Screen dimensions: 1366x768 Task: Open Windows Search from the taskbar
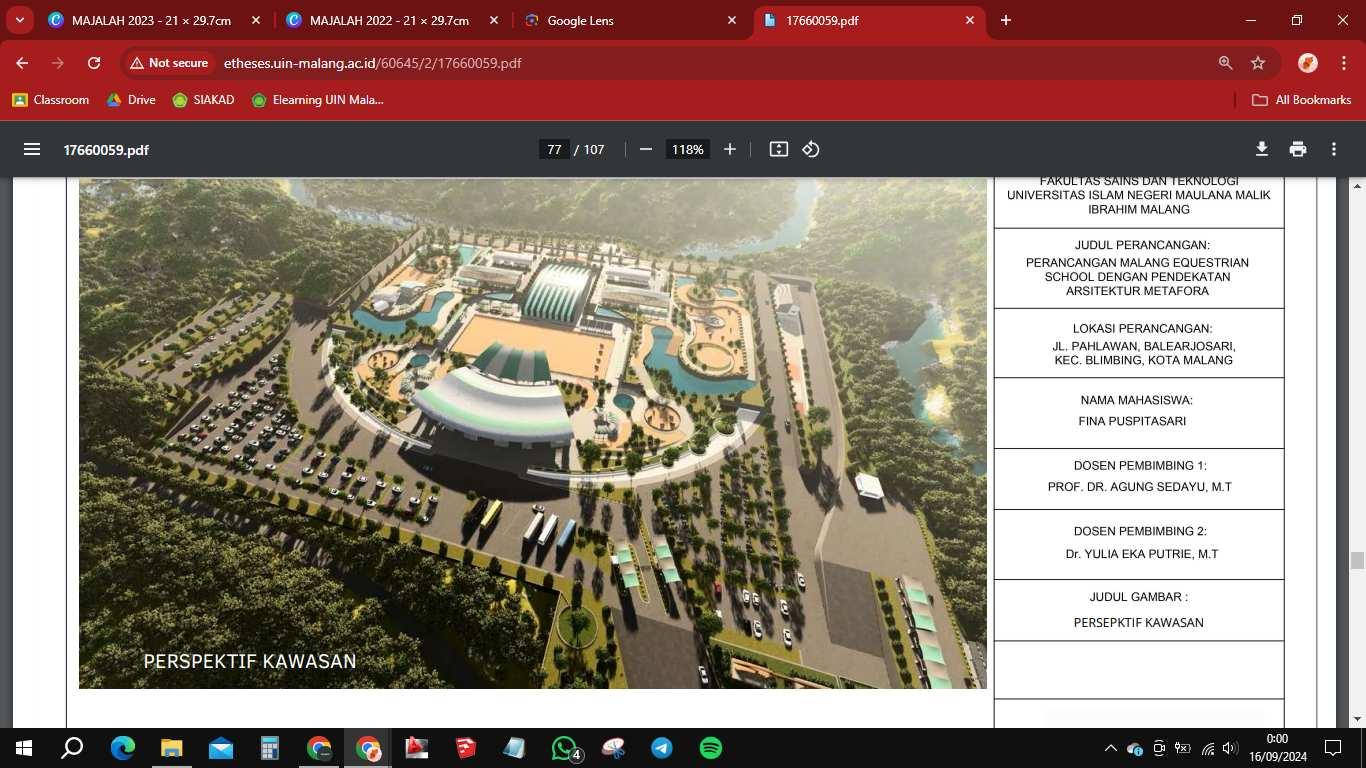(x=72, y=748)
